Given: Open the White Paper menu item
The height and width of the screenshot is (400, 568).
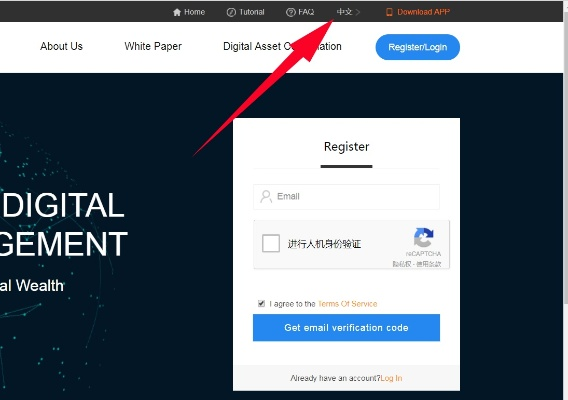Looking at the screenshot, I should click(x=153, y=46).
